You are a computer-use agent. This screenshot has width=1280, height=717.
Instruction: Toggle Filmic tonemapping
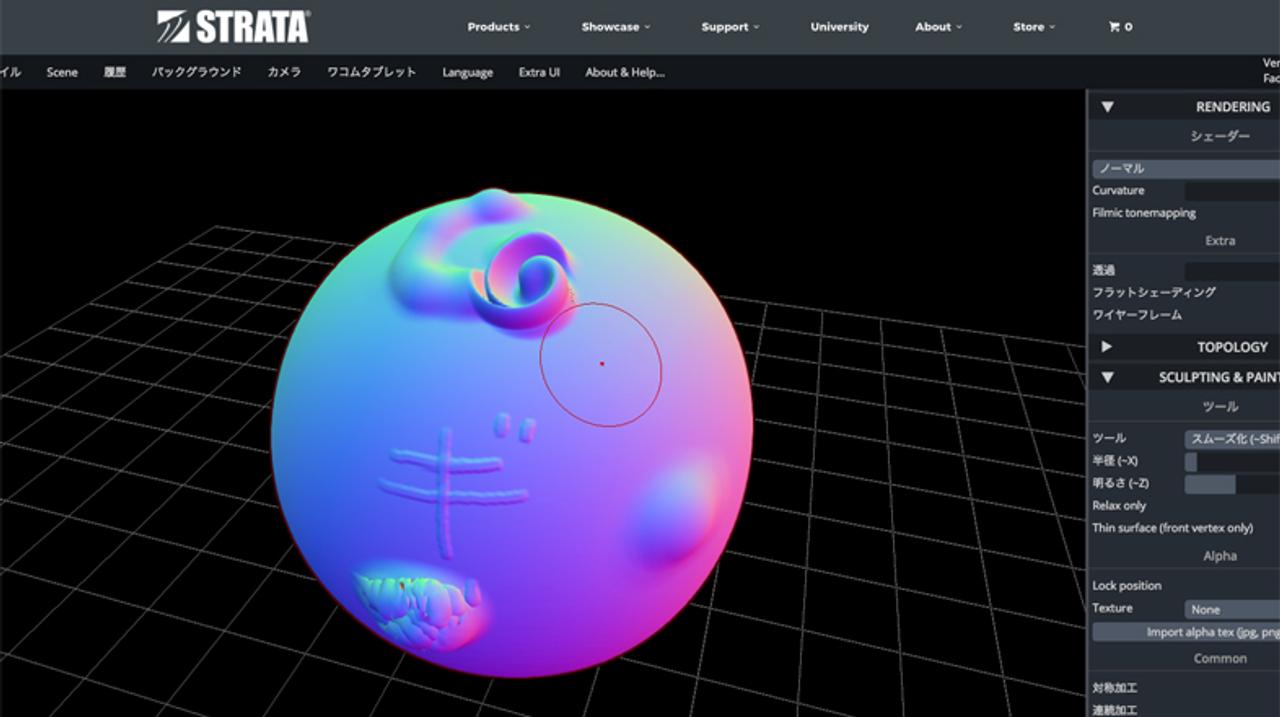[x=1144, y=213]
